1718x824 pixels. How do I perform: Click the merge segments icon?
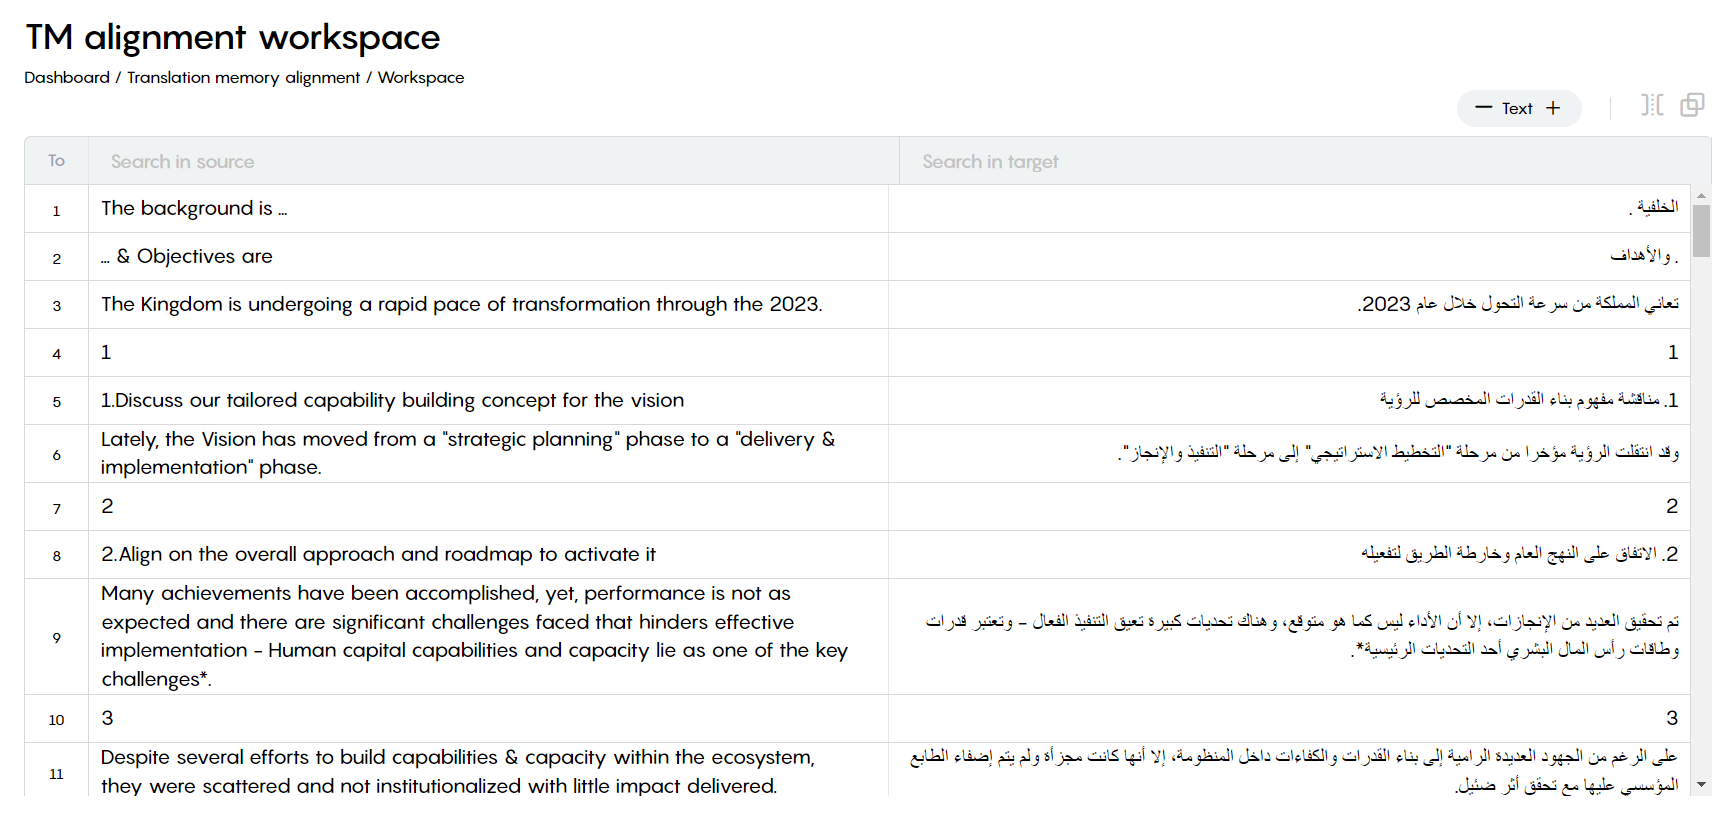pos(1692,105)
